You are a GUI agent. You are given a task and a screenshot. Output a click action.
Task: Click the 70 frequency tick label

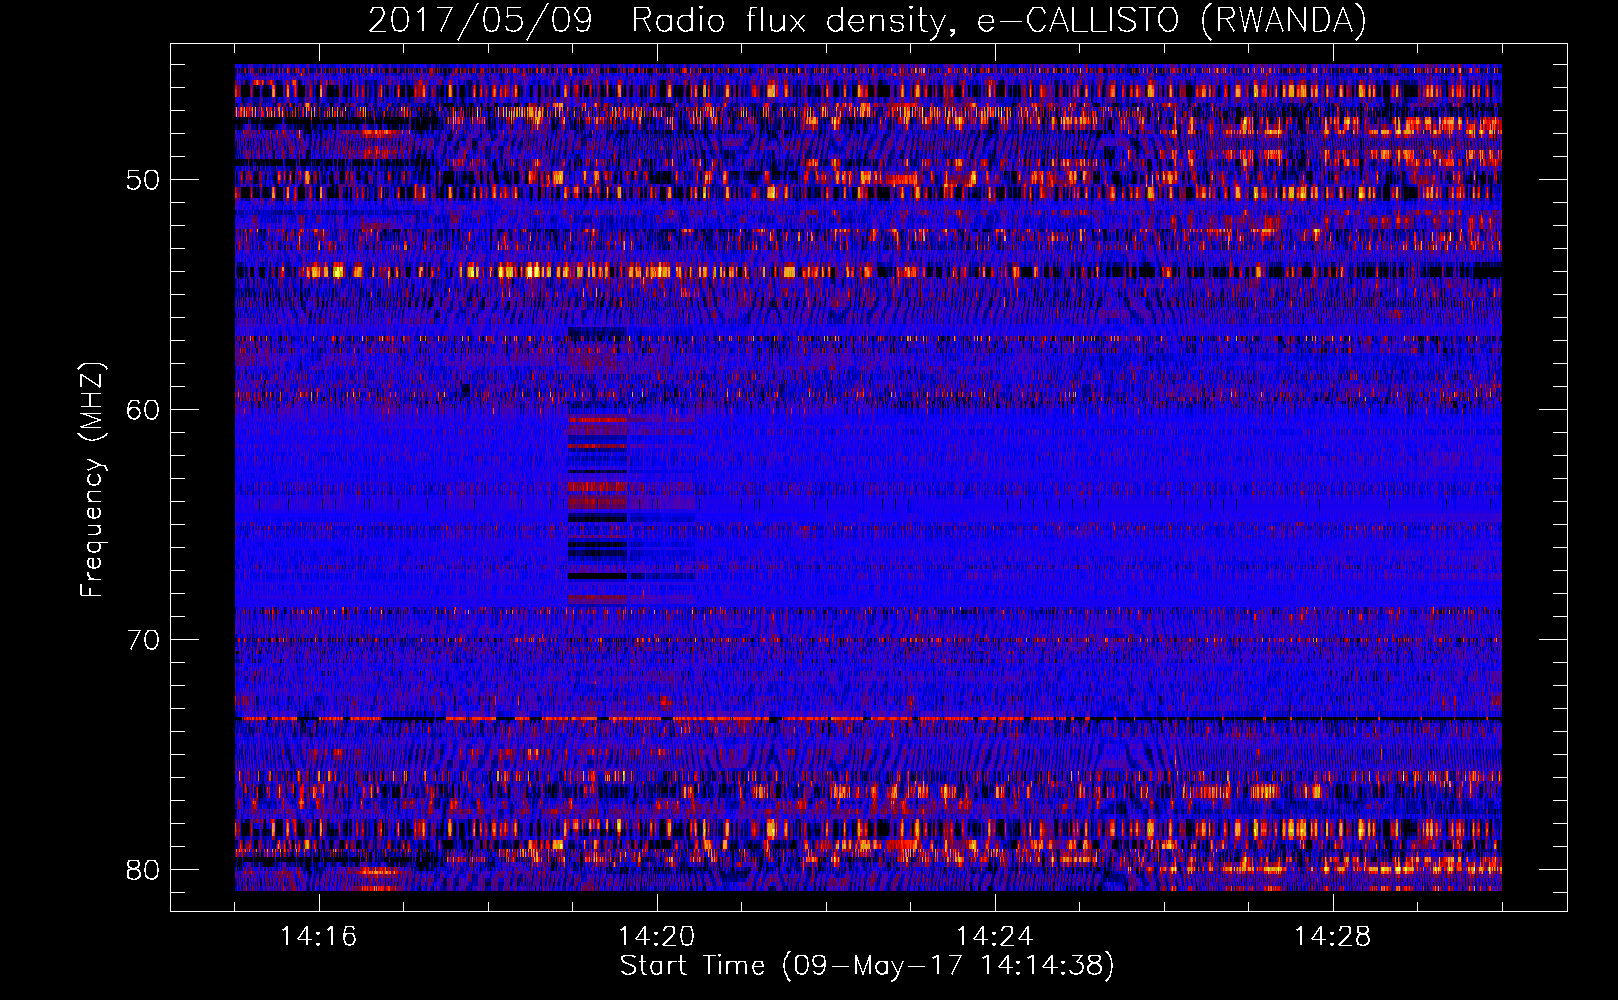pos(143,640)
